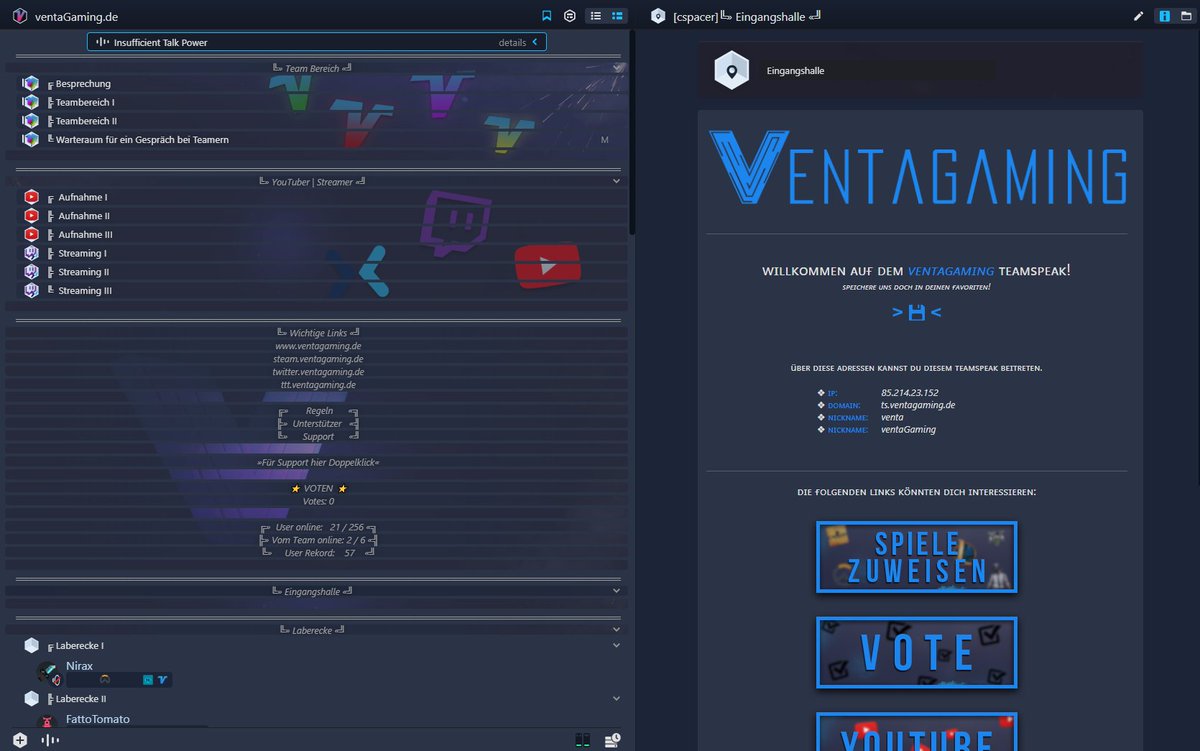Select the Support channel entry

[x=318, y=437]
